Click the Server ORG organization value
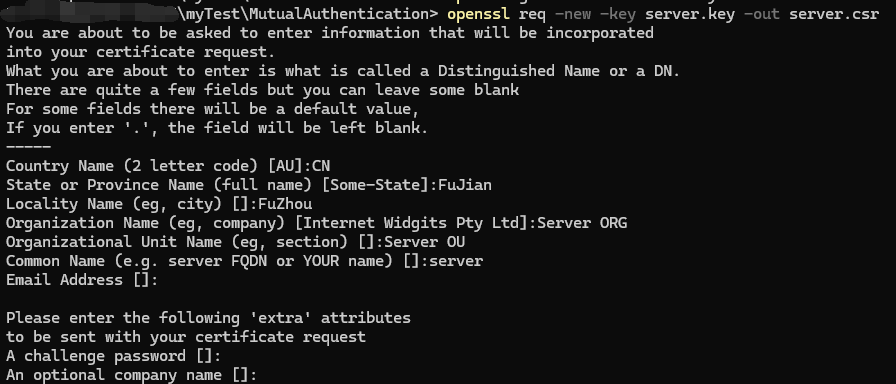This screenshot has width=896, height=384. [582, 223]
